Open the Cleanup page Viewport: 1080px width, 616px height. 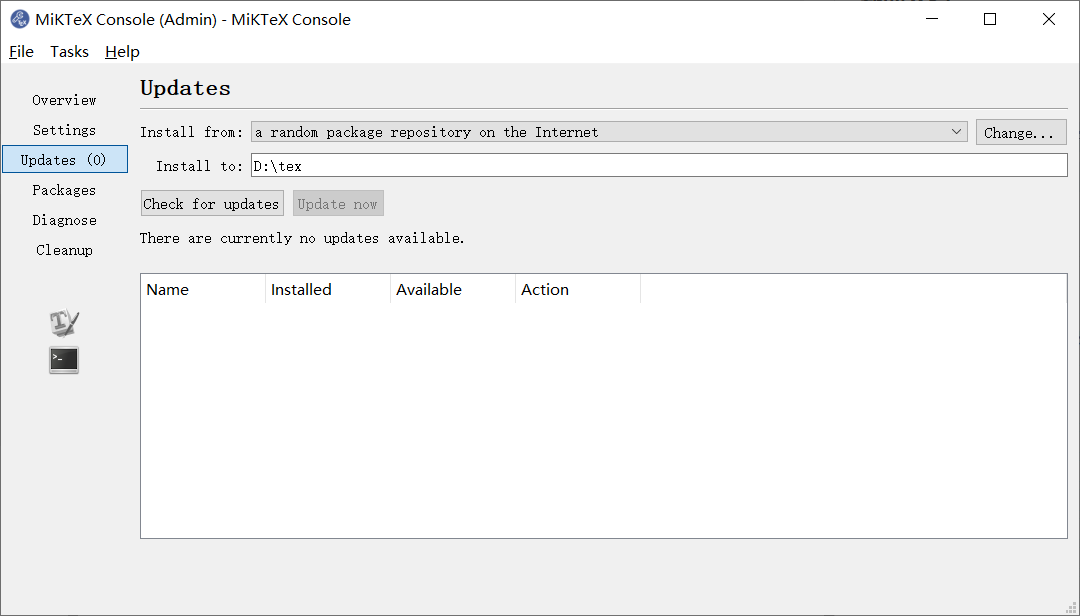tap(64, 249)
